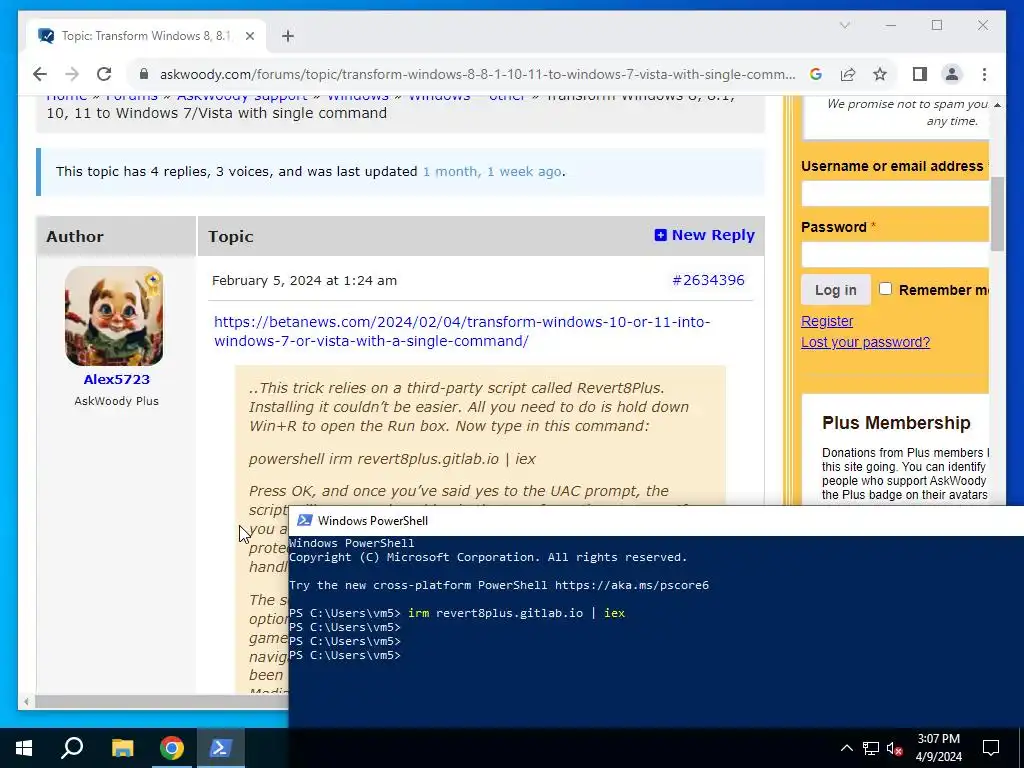Select the 'powershell irm revert8plus.gitlab.io | iex' text
The image size is (1024, 768).
(x=392, y=458)
